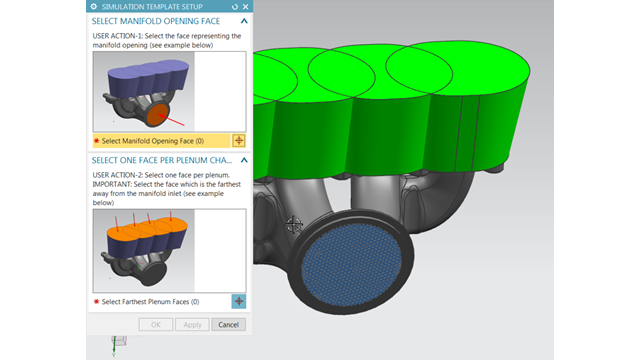Cancel the simulation template setup
Viewport: 640px width, 360px height.
tap(229, 324)
